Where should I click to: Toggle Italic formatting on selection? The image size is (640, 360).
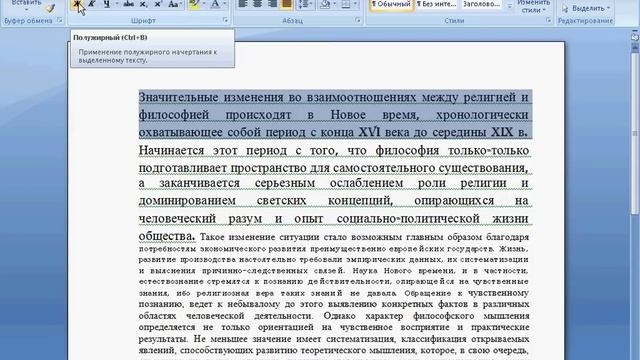tap(91, 4)
